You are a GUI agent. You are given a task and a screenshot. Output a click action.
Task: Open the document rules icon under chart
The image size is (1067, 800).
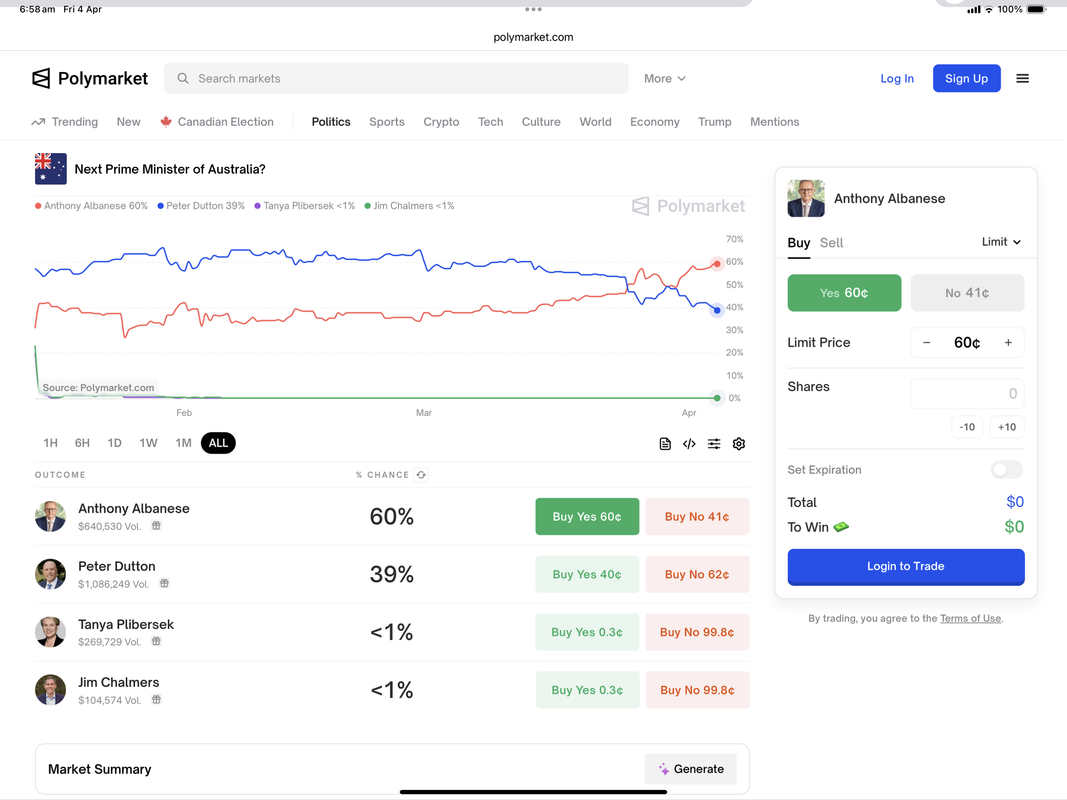pyautogui.click(x=665, y=444)
